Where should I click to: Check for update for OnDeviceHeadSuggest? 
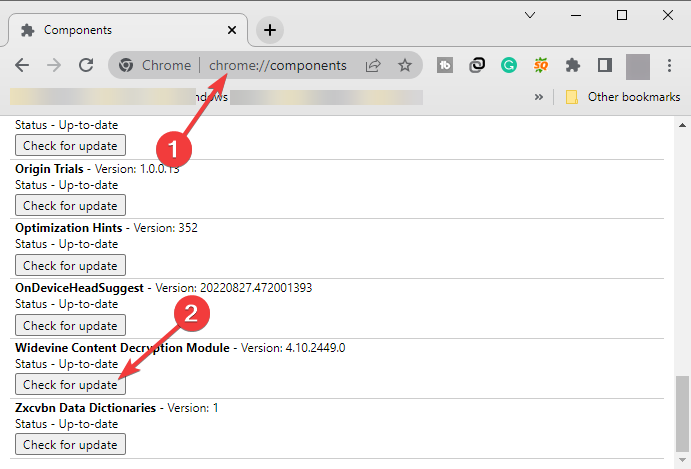coord(71,325)
